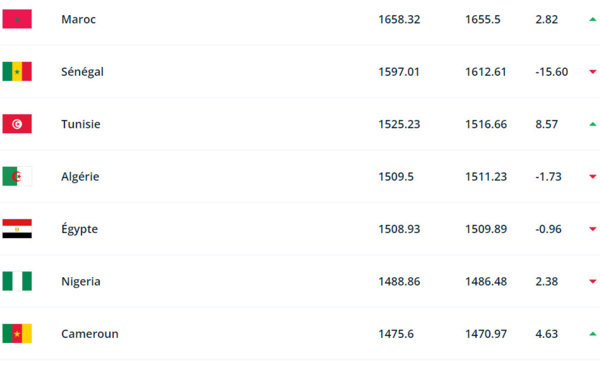Click red down arrow in Nigeria row
Viewport: 600px width, 372px height.
[x=592, y=281]
